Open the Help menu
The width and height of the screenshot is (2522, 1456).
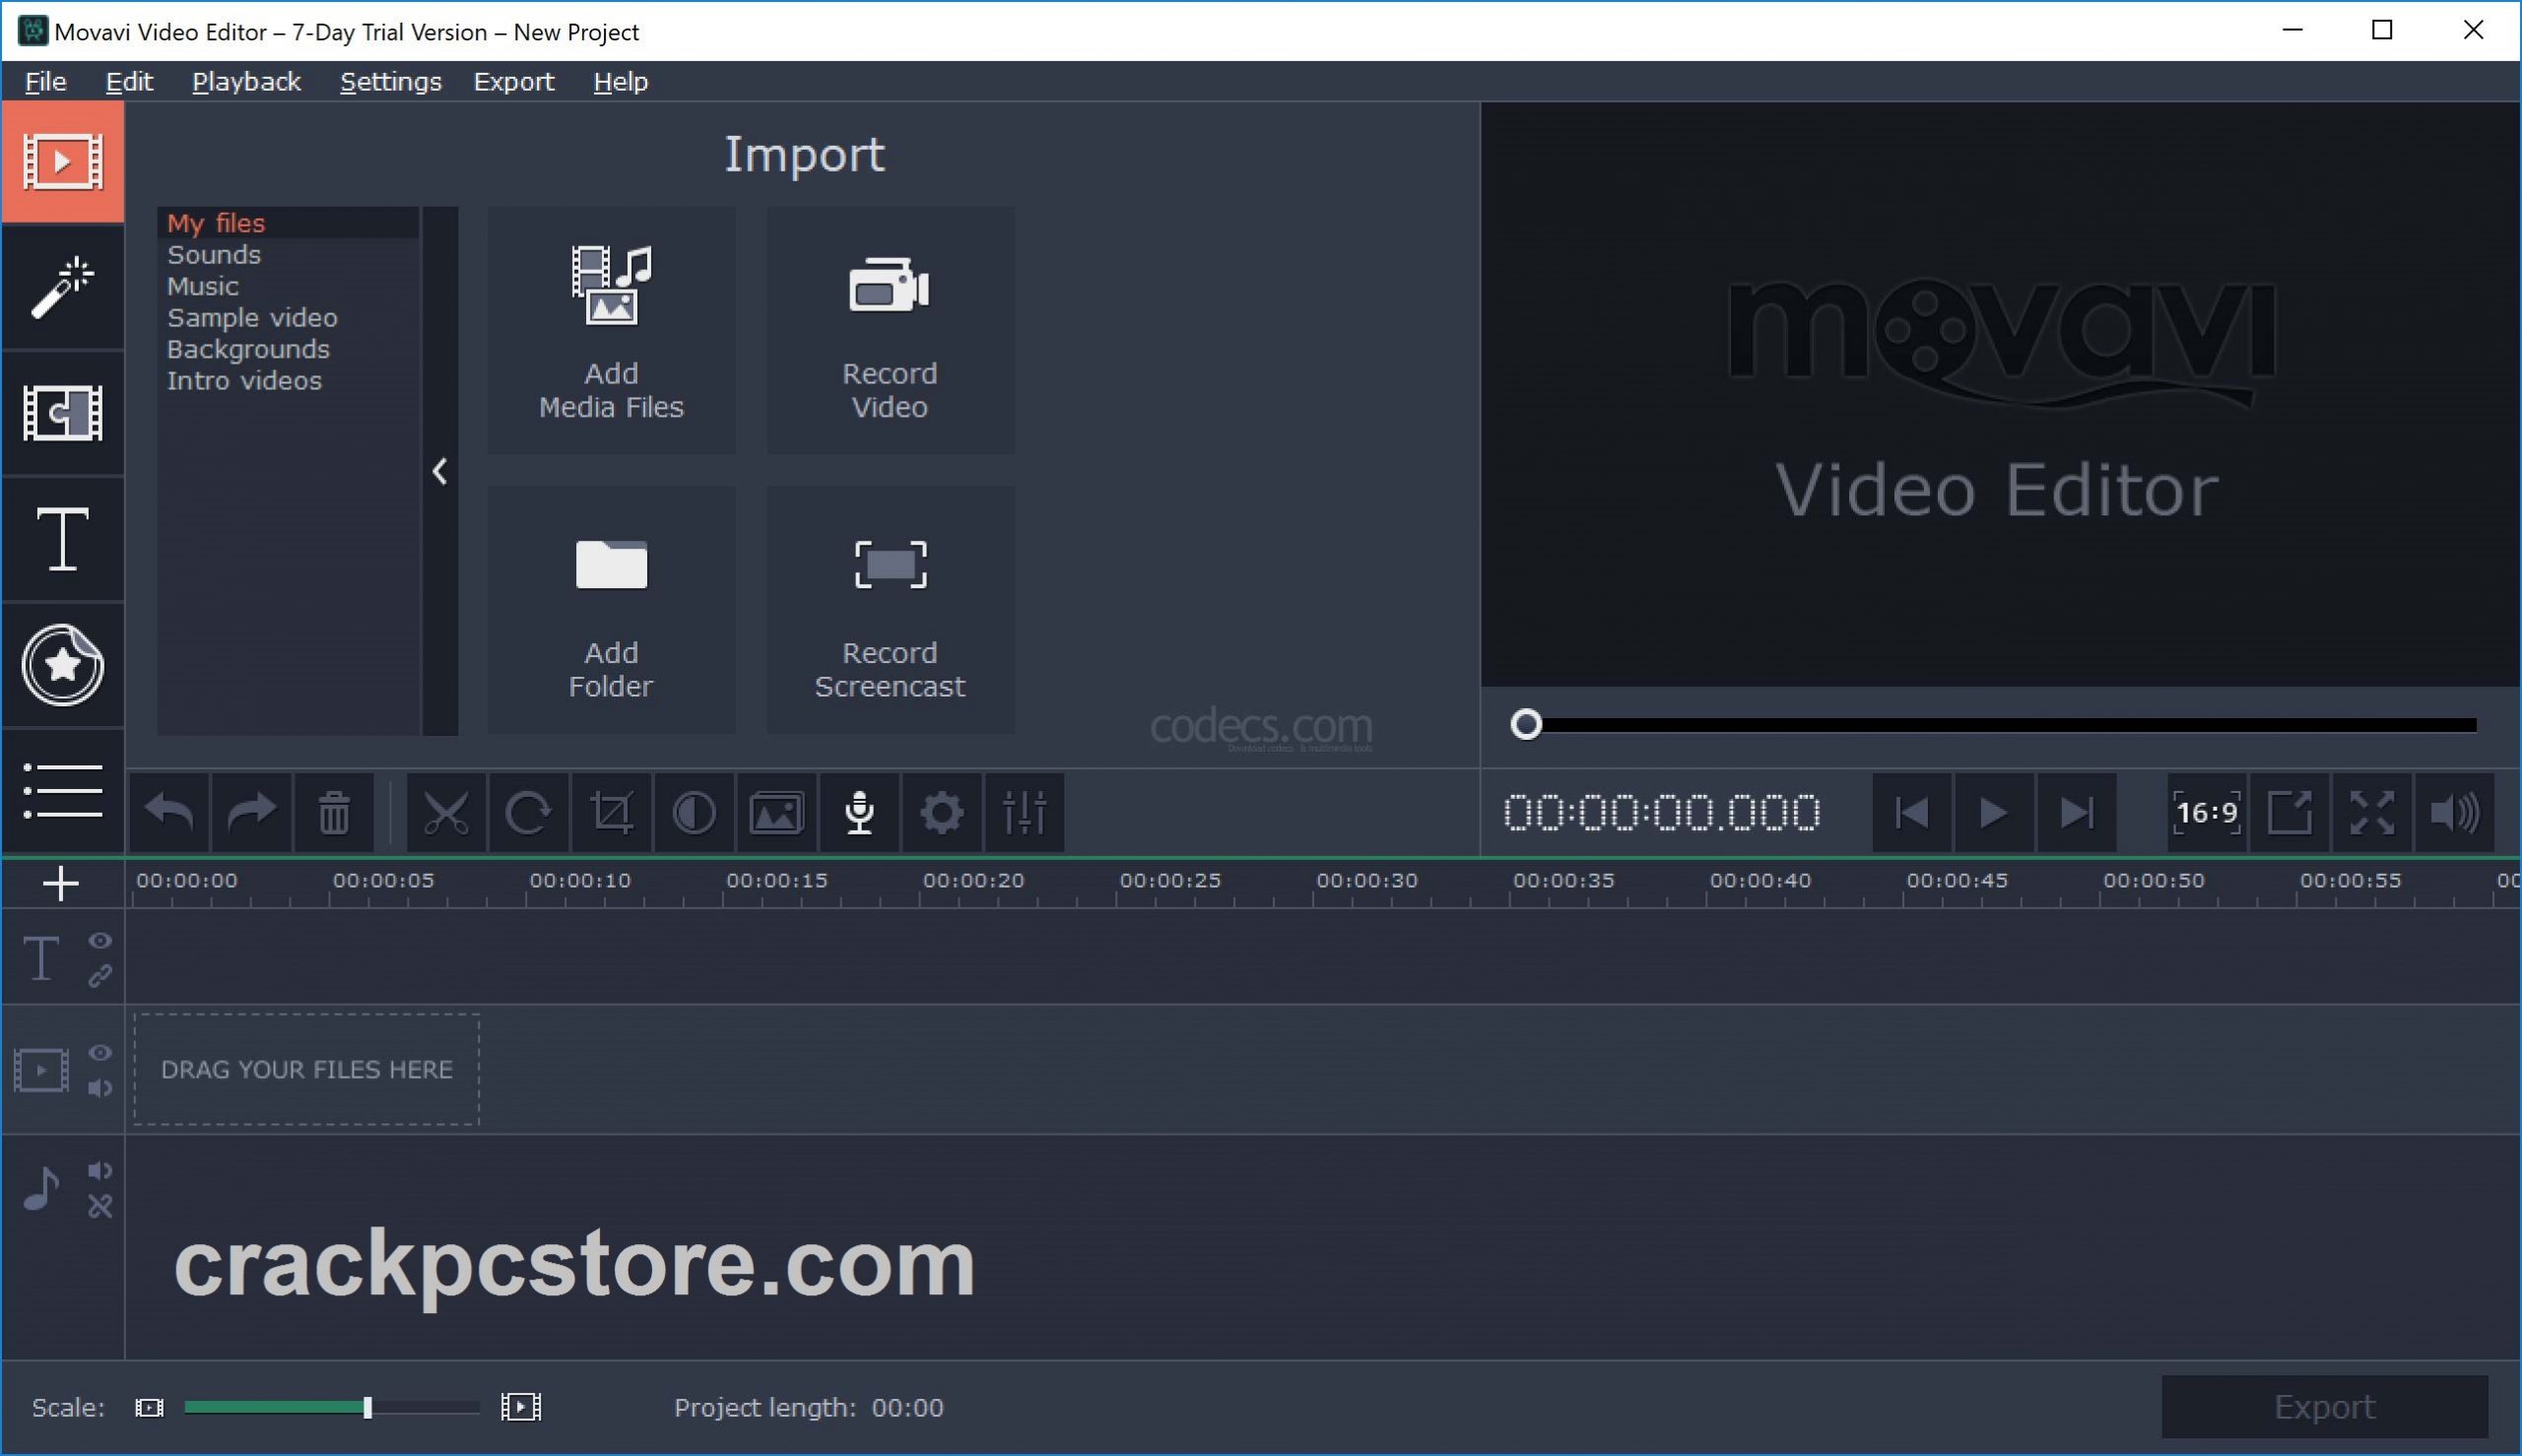621,82
